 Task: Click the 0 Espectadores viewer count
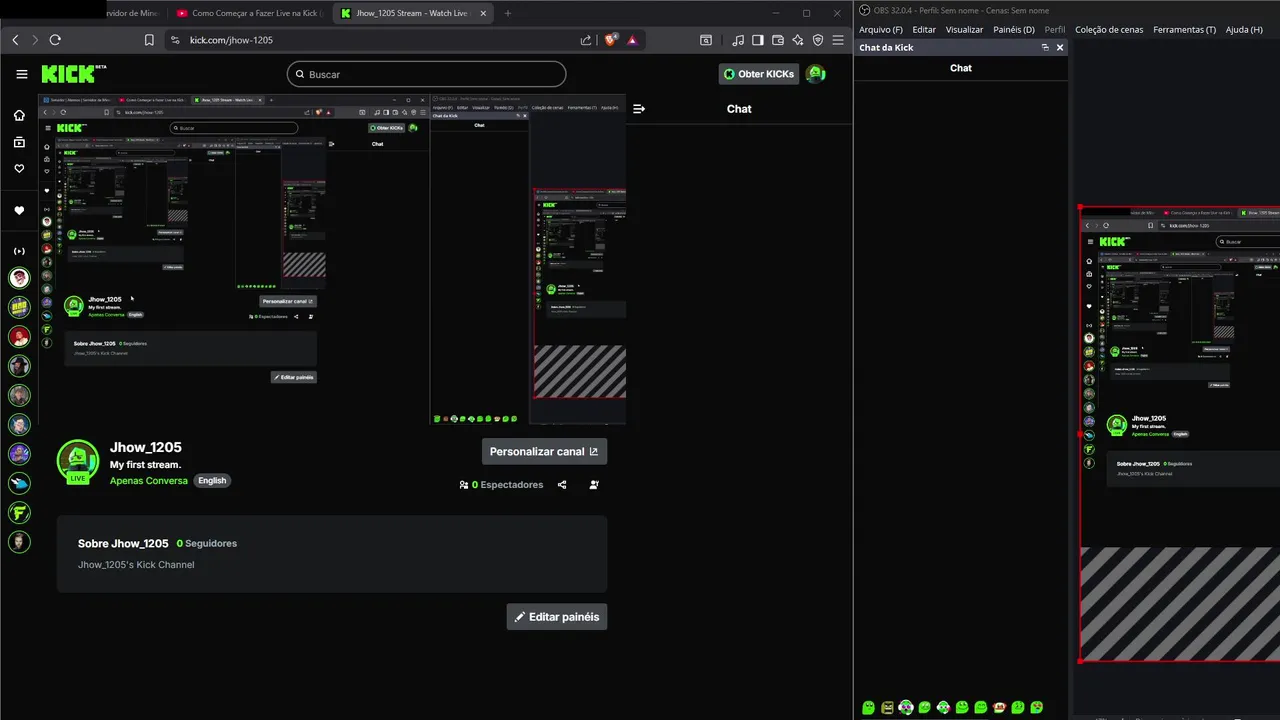click(x=502, y=485)
